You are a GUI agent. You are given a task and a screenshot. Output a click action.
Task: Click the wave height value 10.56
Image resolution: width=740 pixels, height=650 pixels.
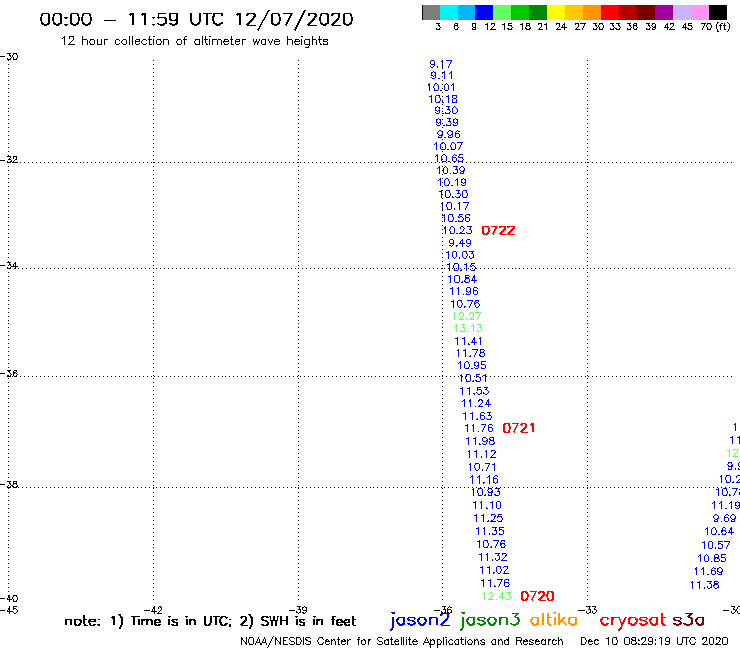(456, 218)
